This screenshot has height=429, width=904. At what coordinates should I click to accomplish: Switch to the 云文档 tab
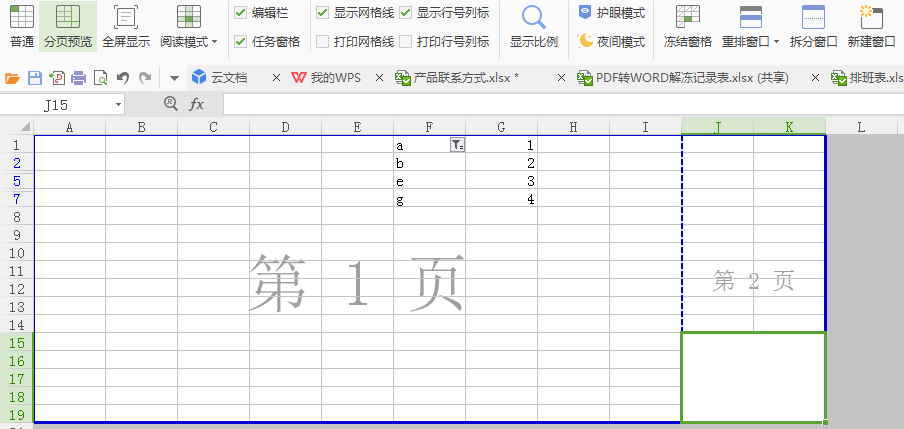(x=229, y=78)
